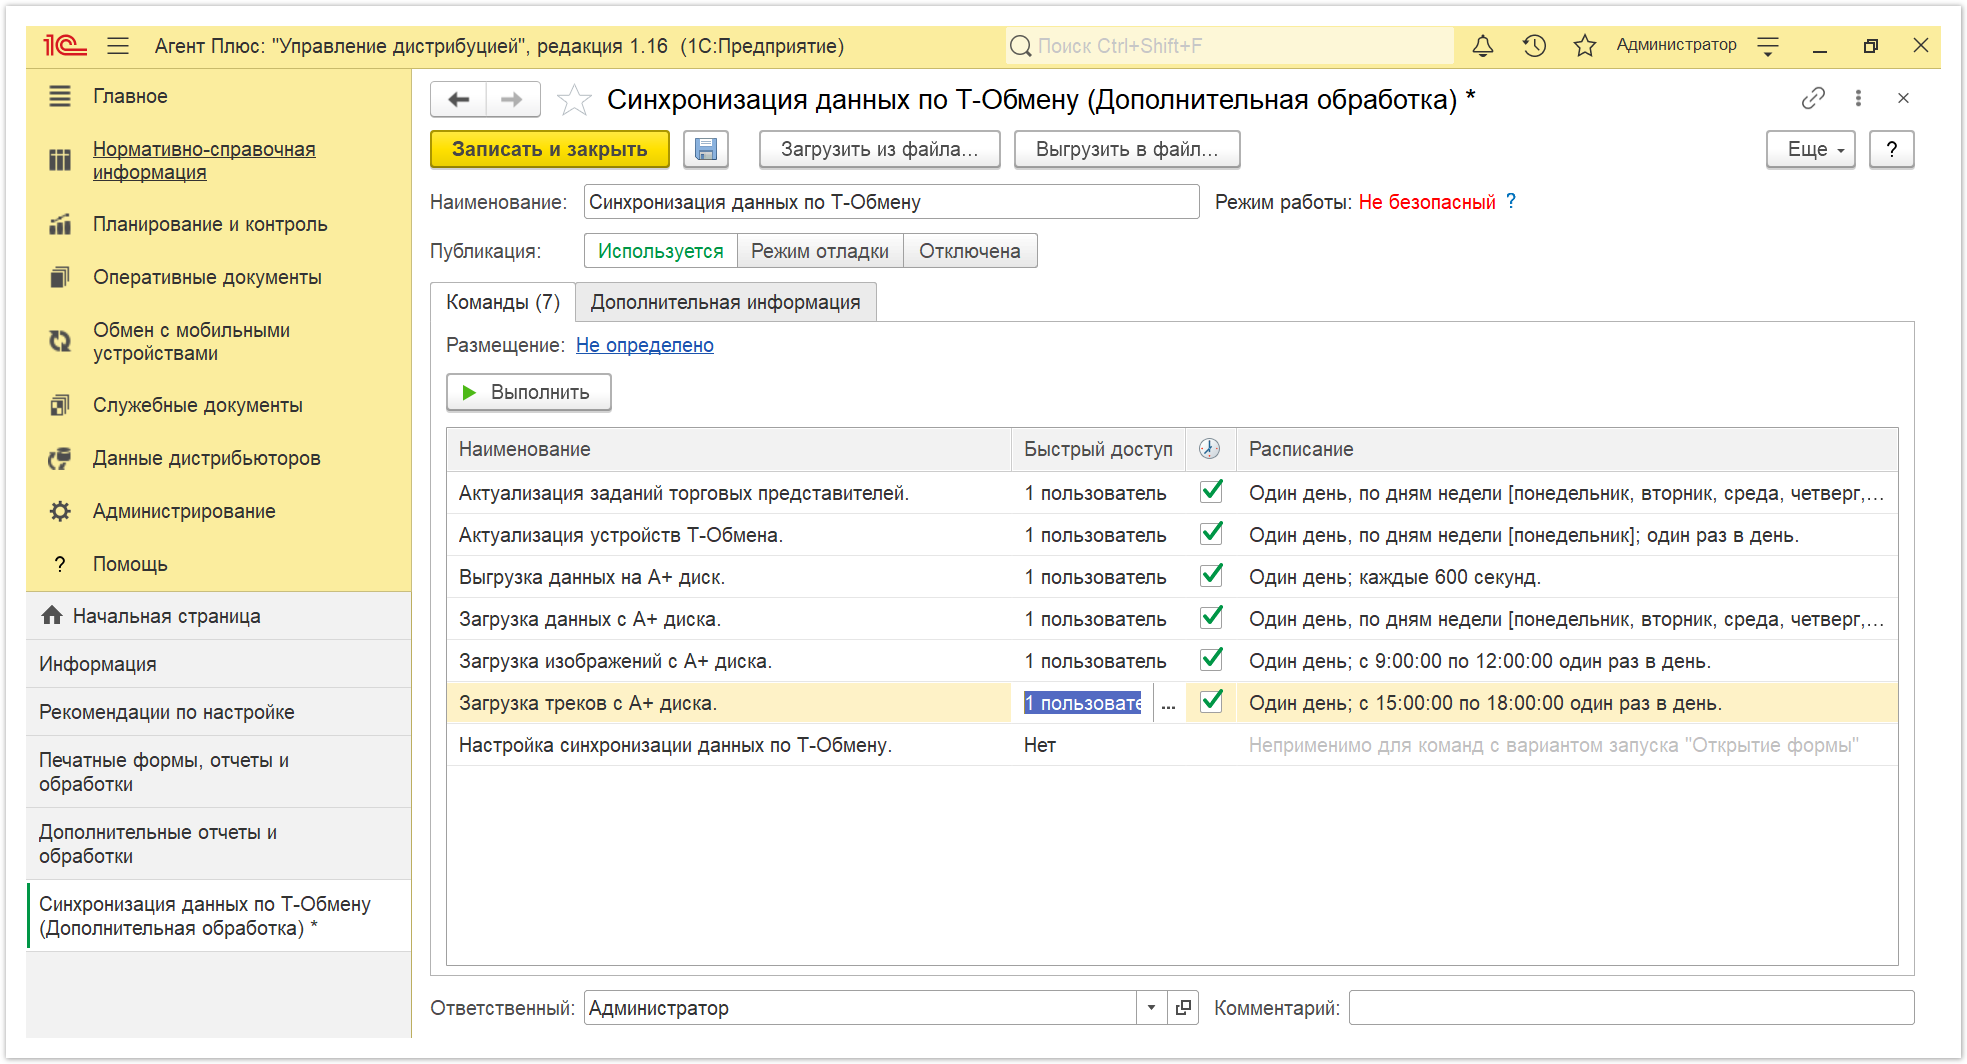Go back with the left arrow
Image resolution: width=1967 pixels, height=1064 pixels.
coord(459,99)
